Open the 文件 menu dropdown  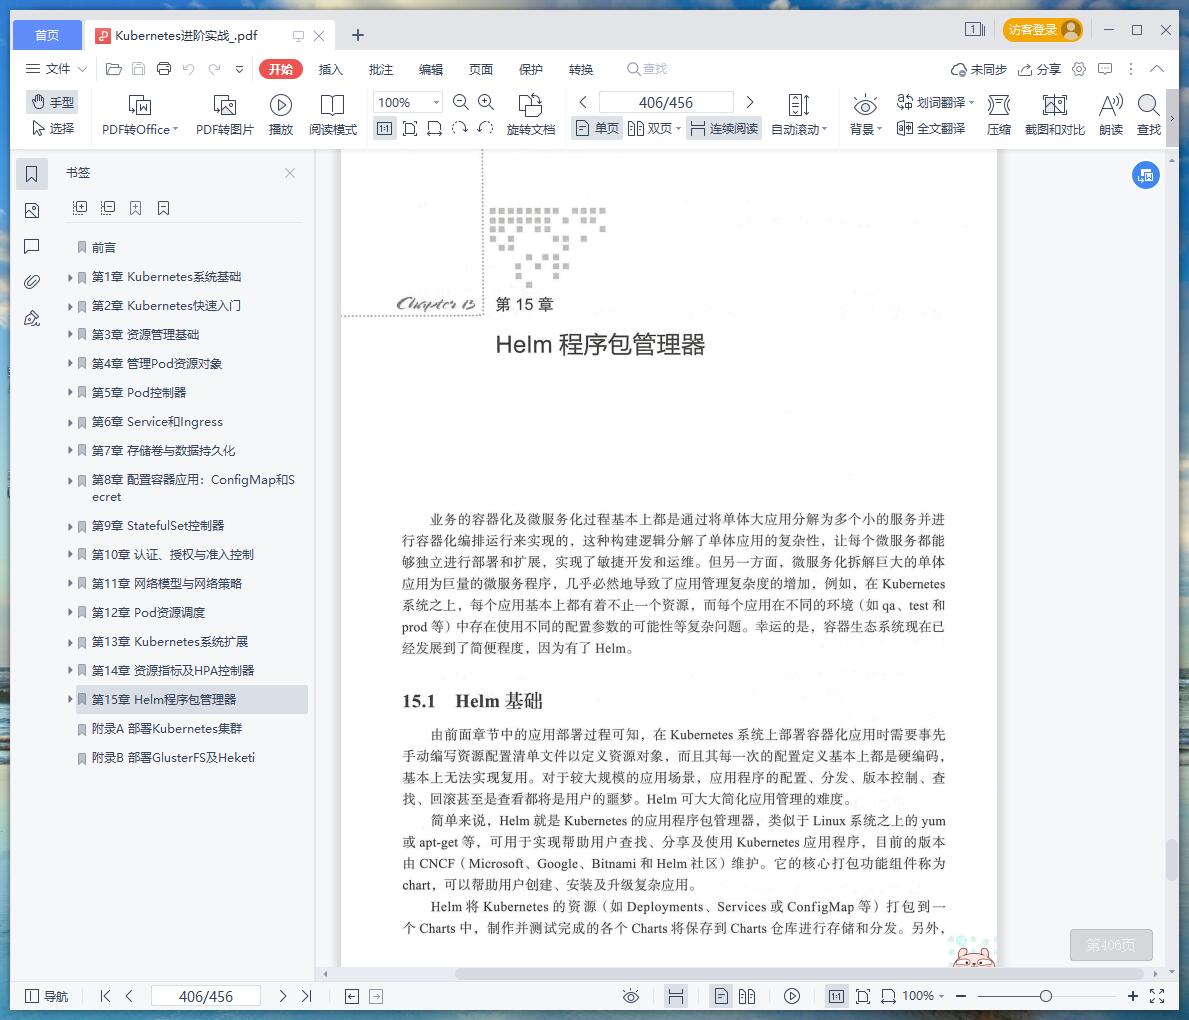pos(57,69)
